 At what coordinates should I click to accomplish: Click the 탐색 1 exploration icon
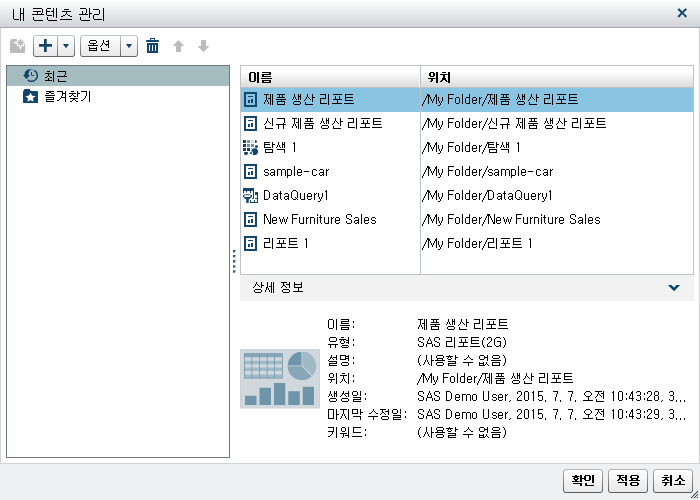250,147
